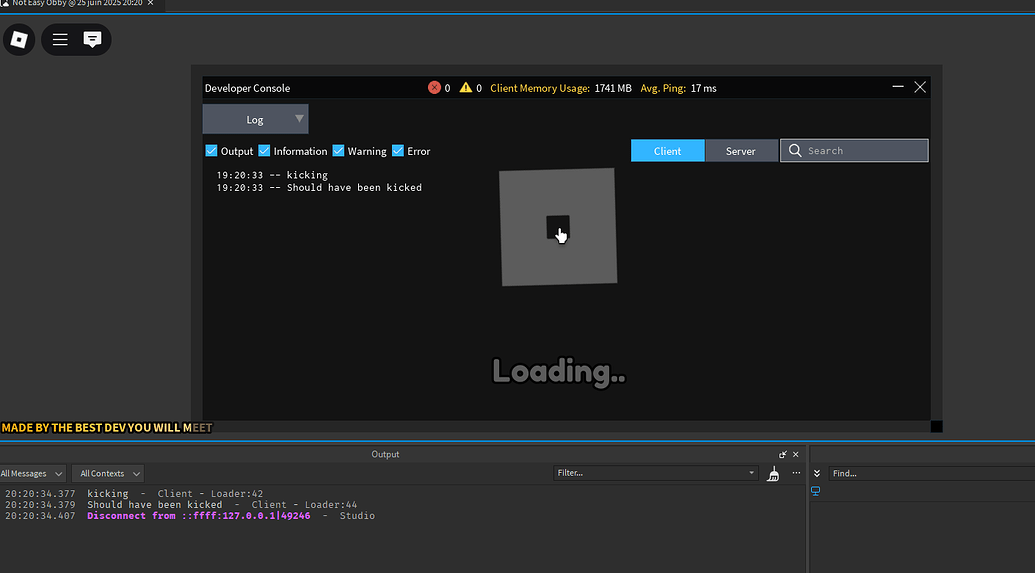Click the Find input field

coord(931,473)
